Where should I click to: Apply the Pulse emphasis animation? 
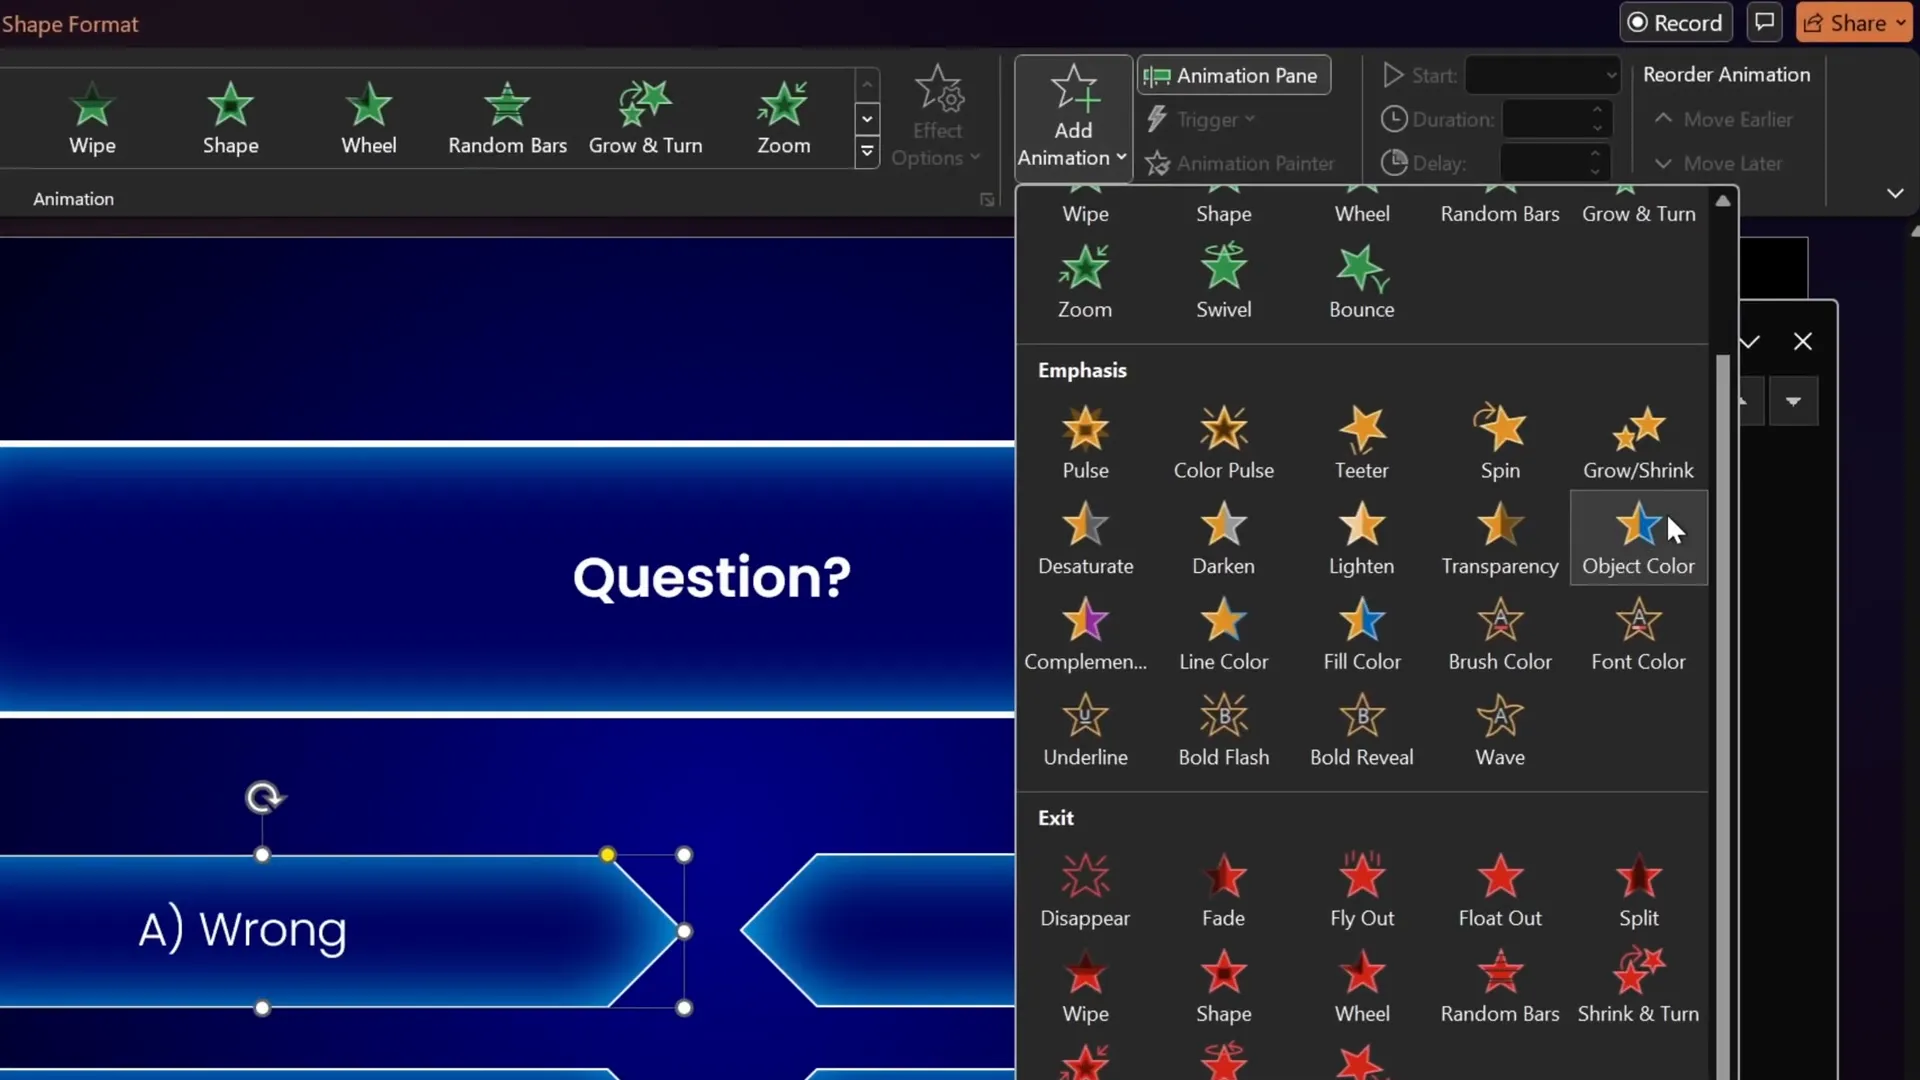tap(1085, 443)
